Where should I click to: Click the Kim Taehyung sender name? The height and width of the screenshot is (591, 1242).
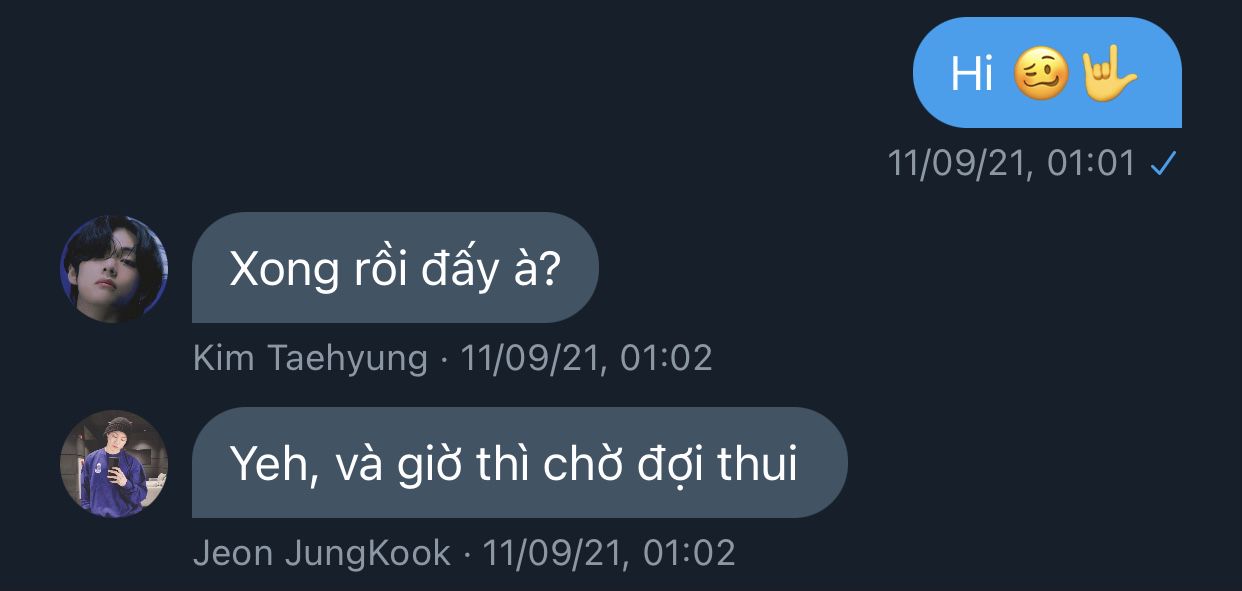tap(310, 358)
